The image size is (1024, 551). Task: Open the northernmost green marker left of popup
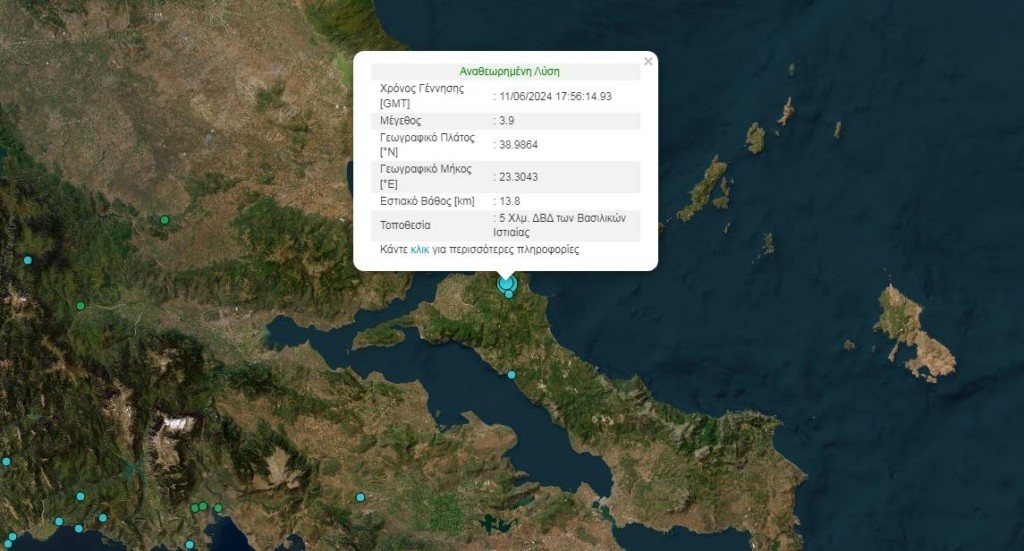coord(164,220)
